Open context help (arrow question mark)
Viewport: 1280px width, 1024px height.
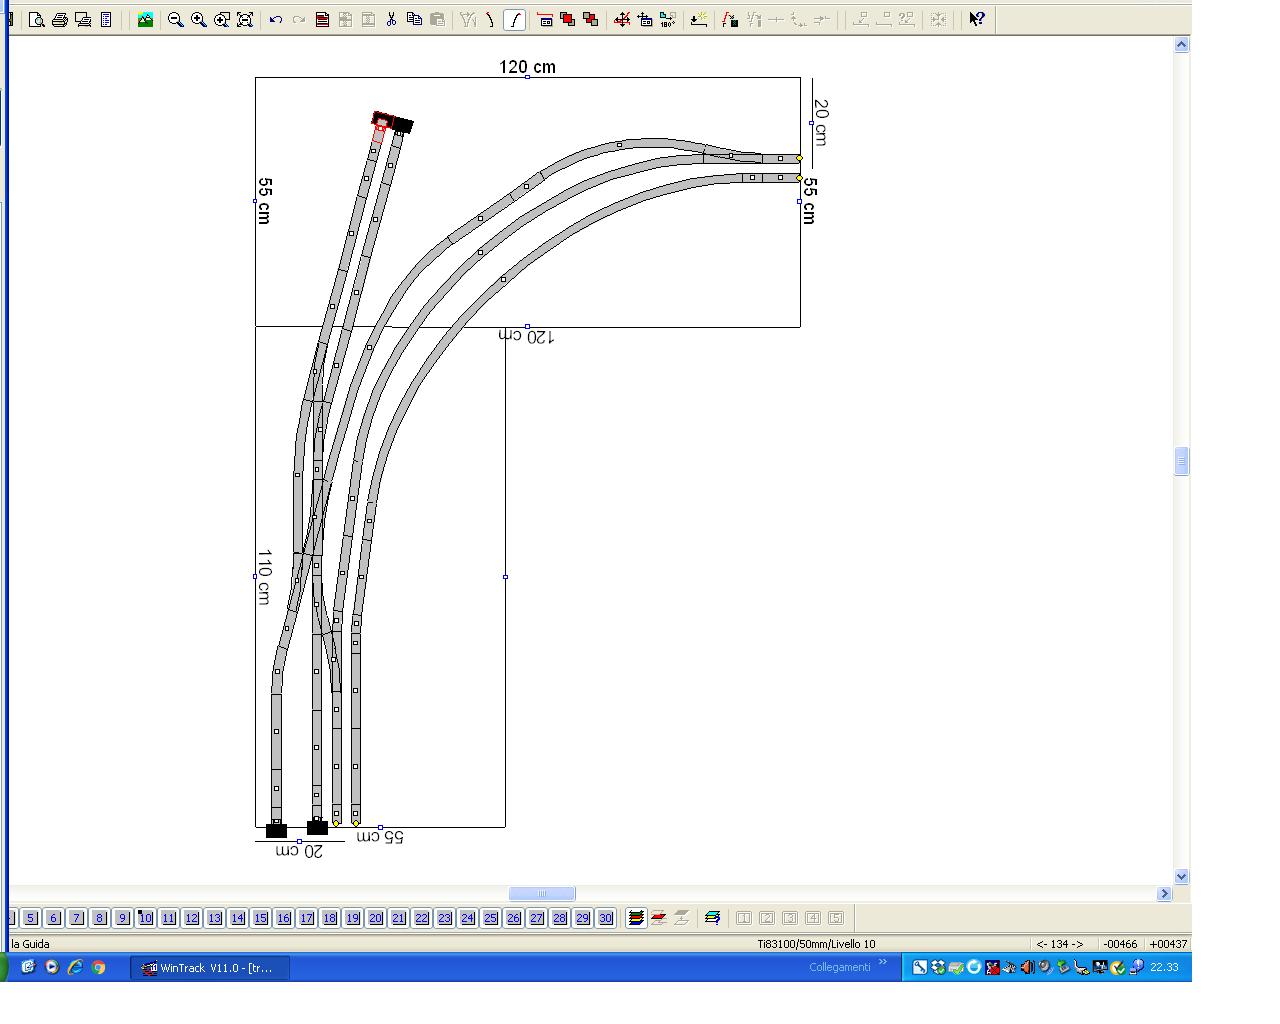click(977, 19)
